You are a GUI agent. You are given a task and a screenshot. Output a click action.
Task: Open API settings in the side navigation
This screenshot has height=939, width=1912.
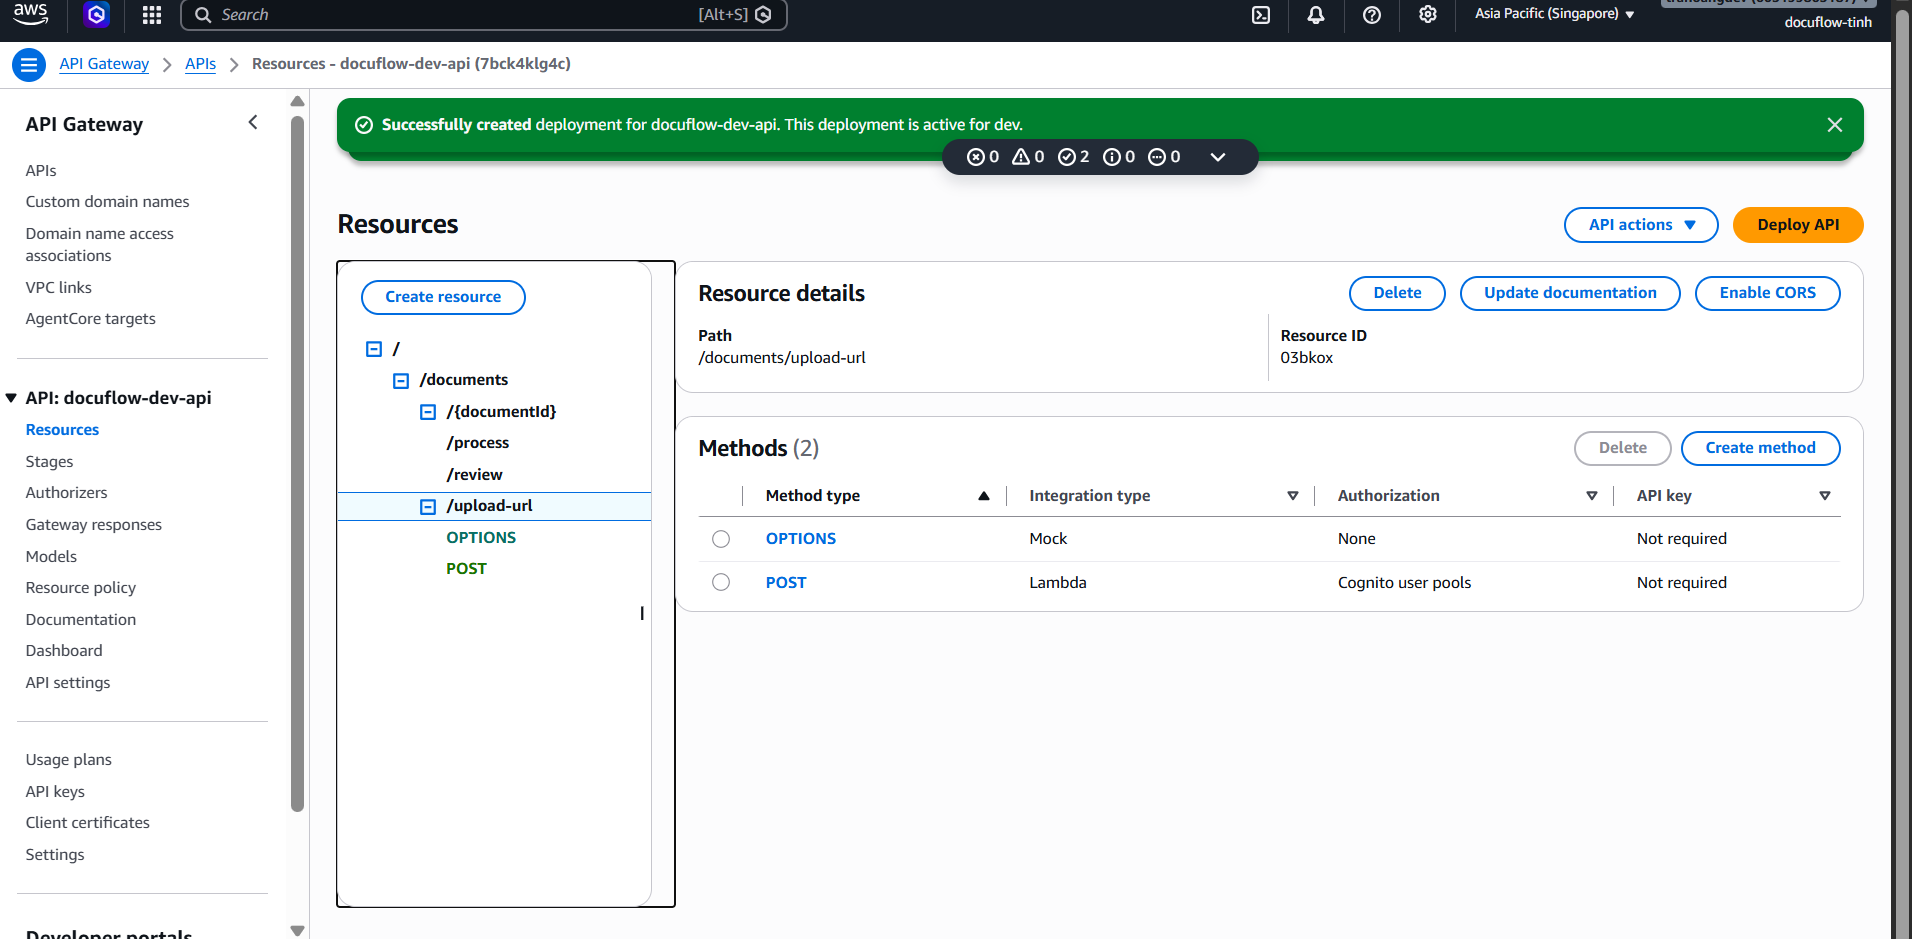click(68, 683)
